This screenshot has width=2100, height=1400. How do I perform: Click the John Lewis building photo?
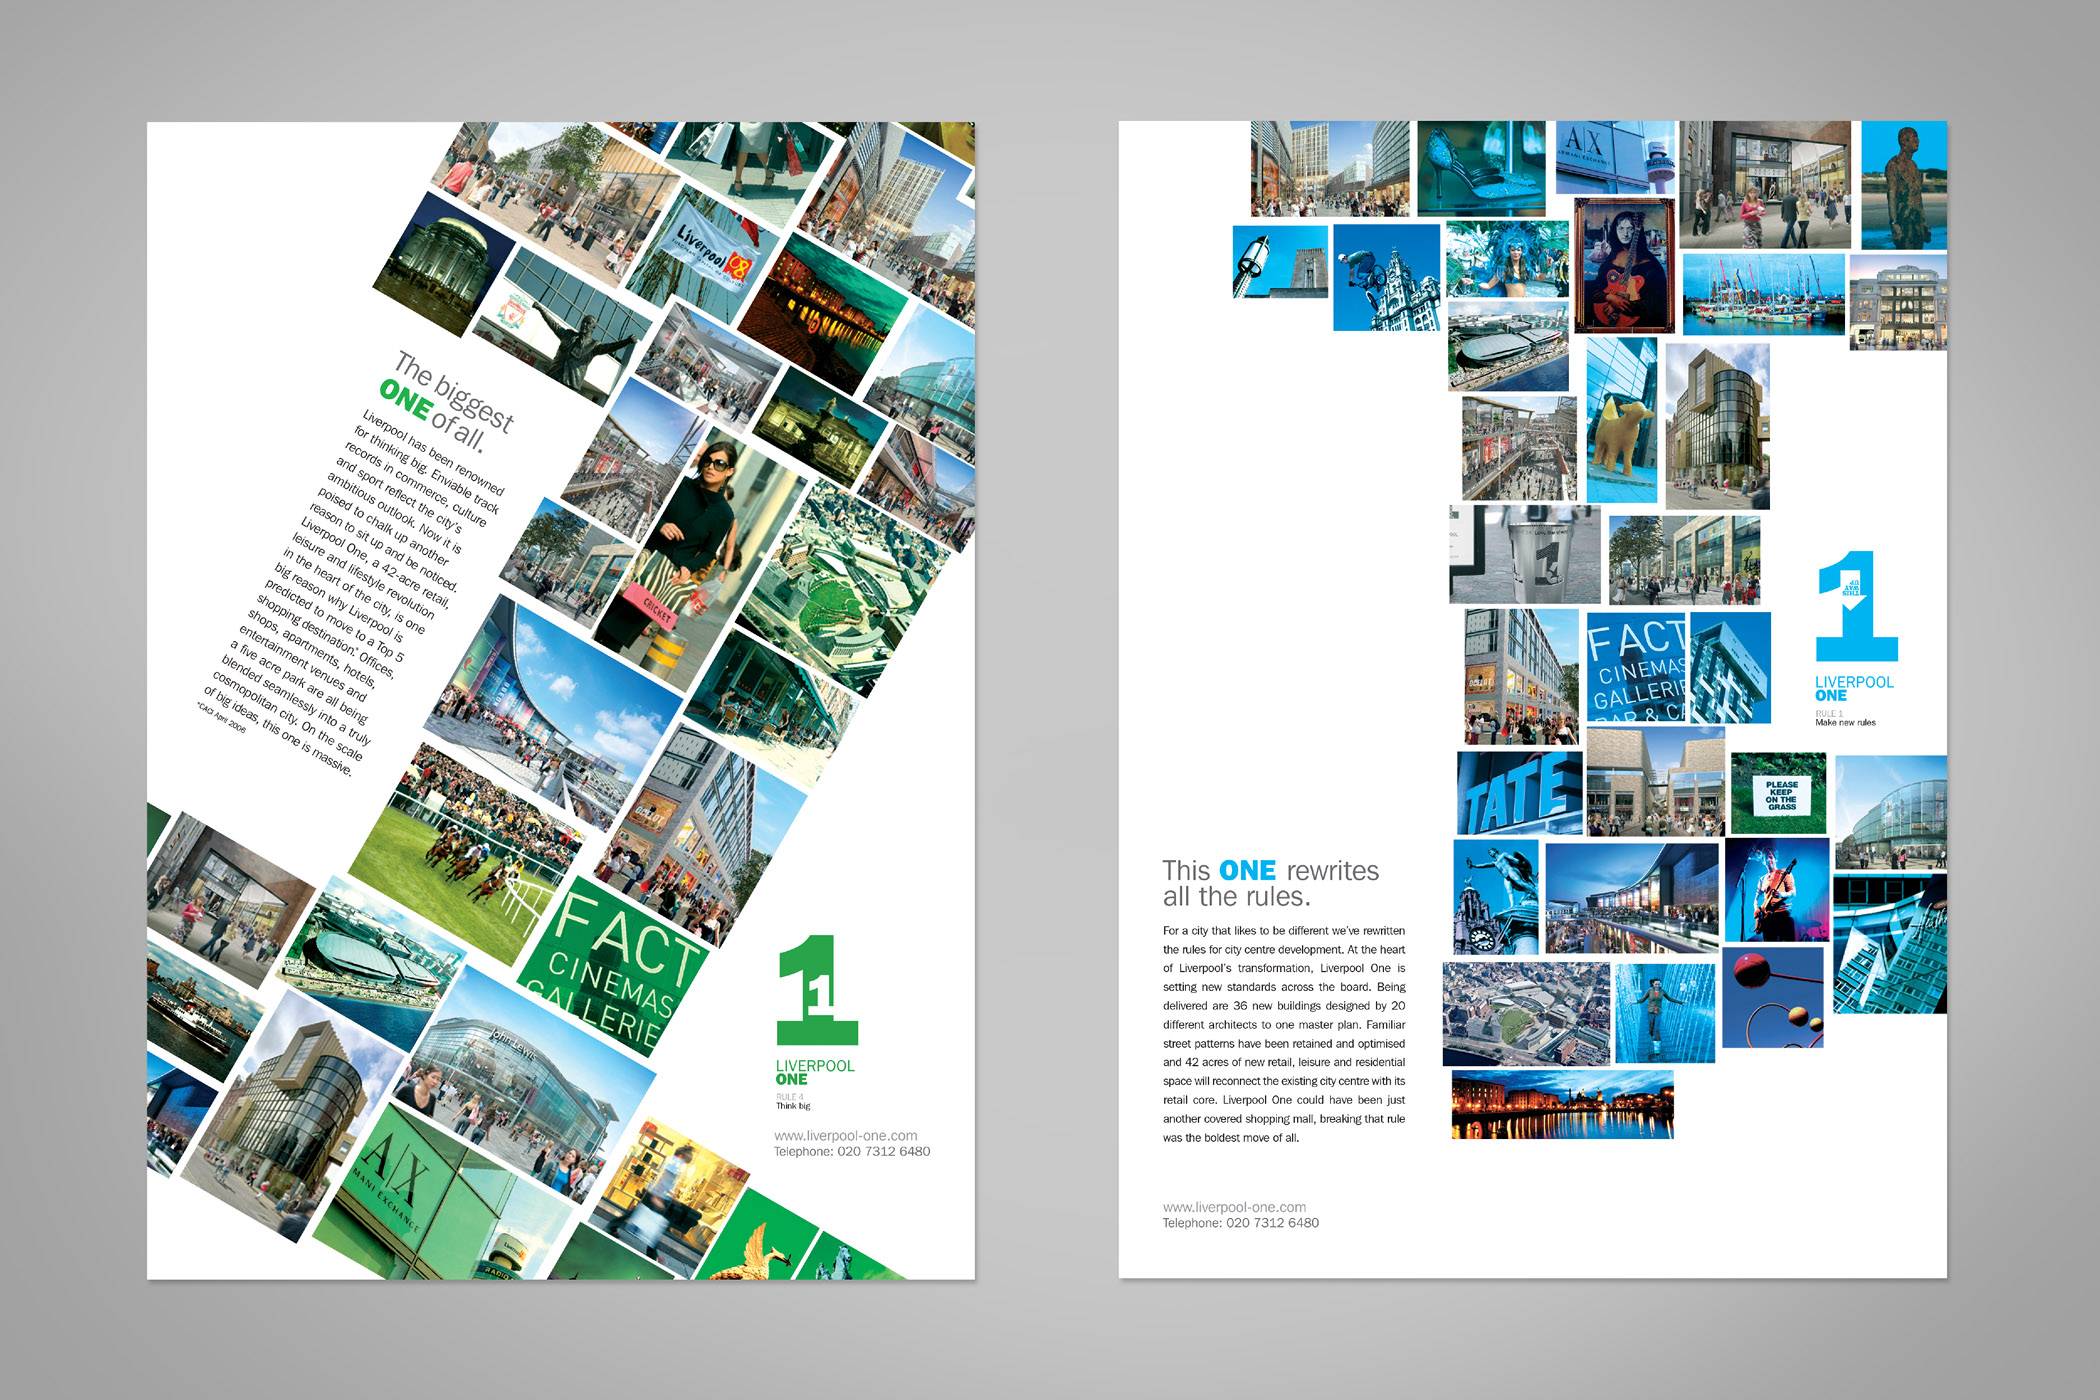click(524, 1085)
